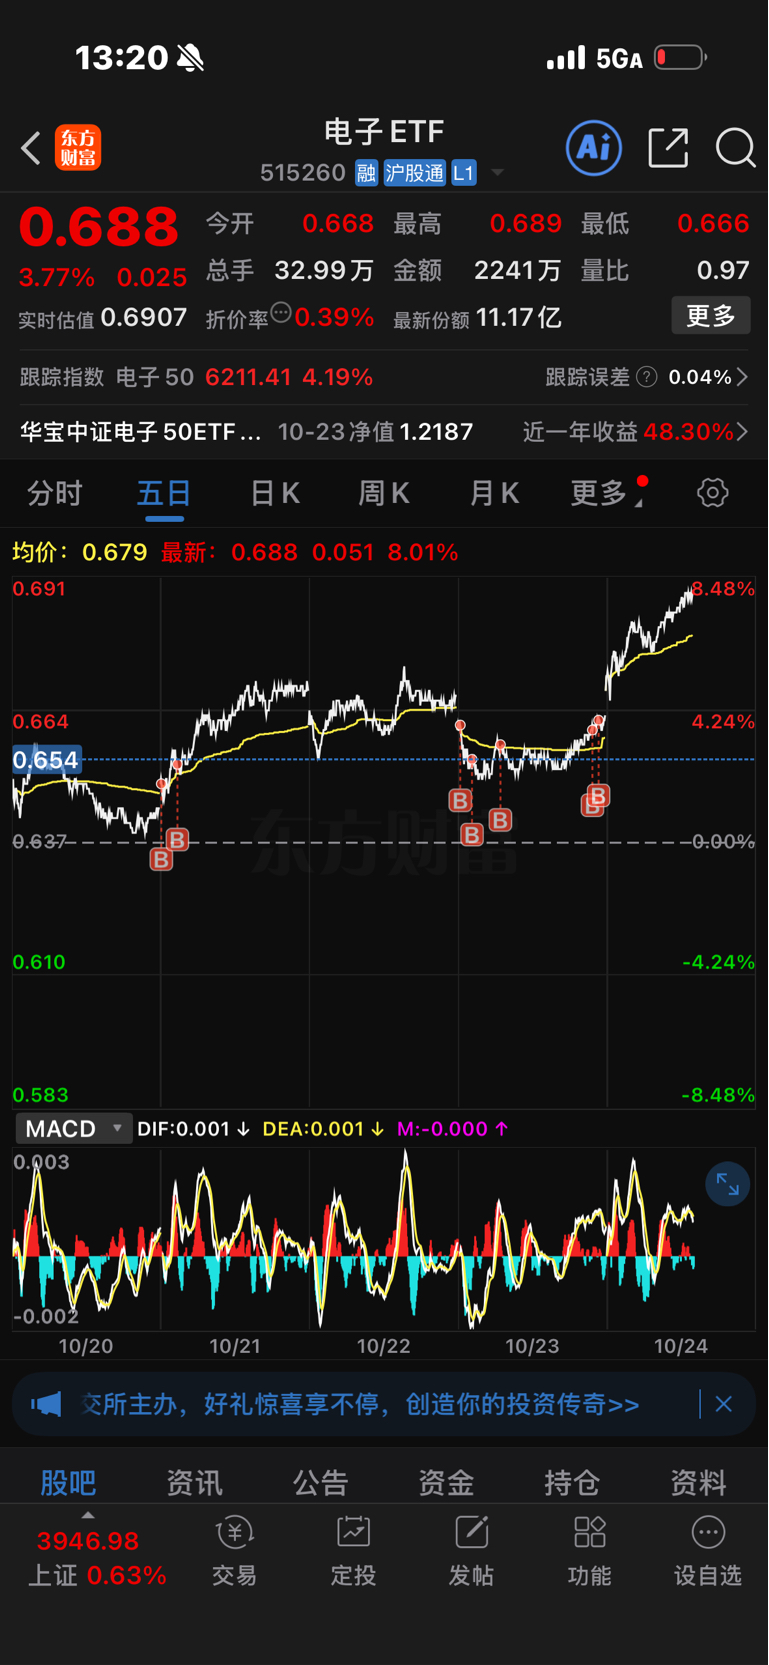Open the MACD indicator dropdown
The height and width of the screenshot is (1665, 769).
pyautogui.click(x=74, y=1129)
